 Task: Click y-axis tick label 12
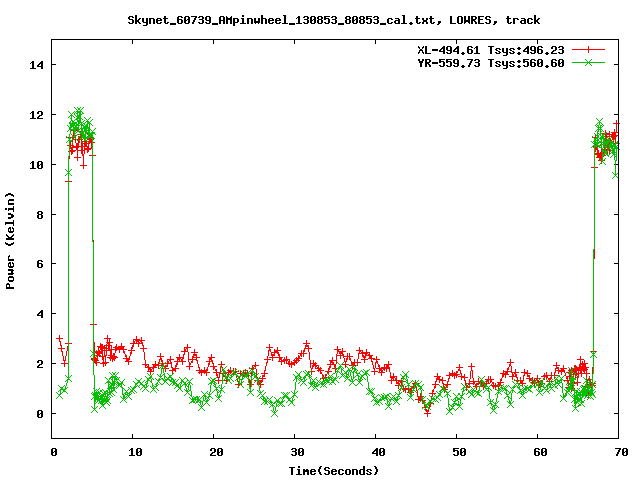pos(37,115)
